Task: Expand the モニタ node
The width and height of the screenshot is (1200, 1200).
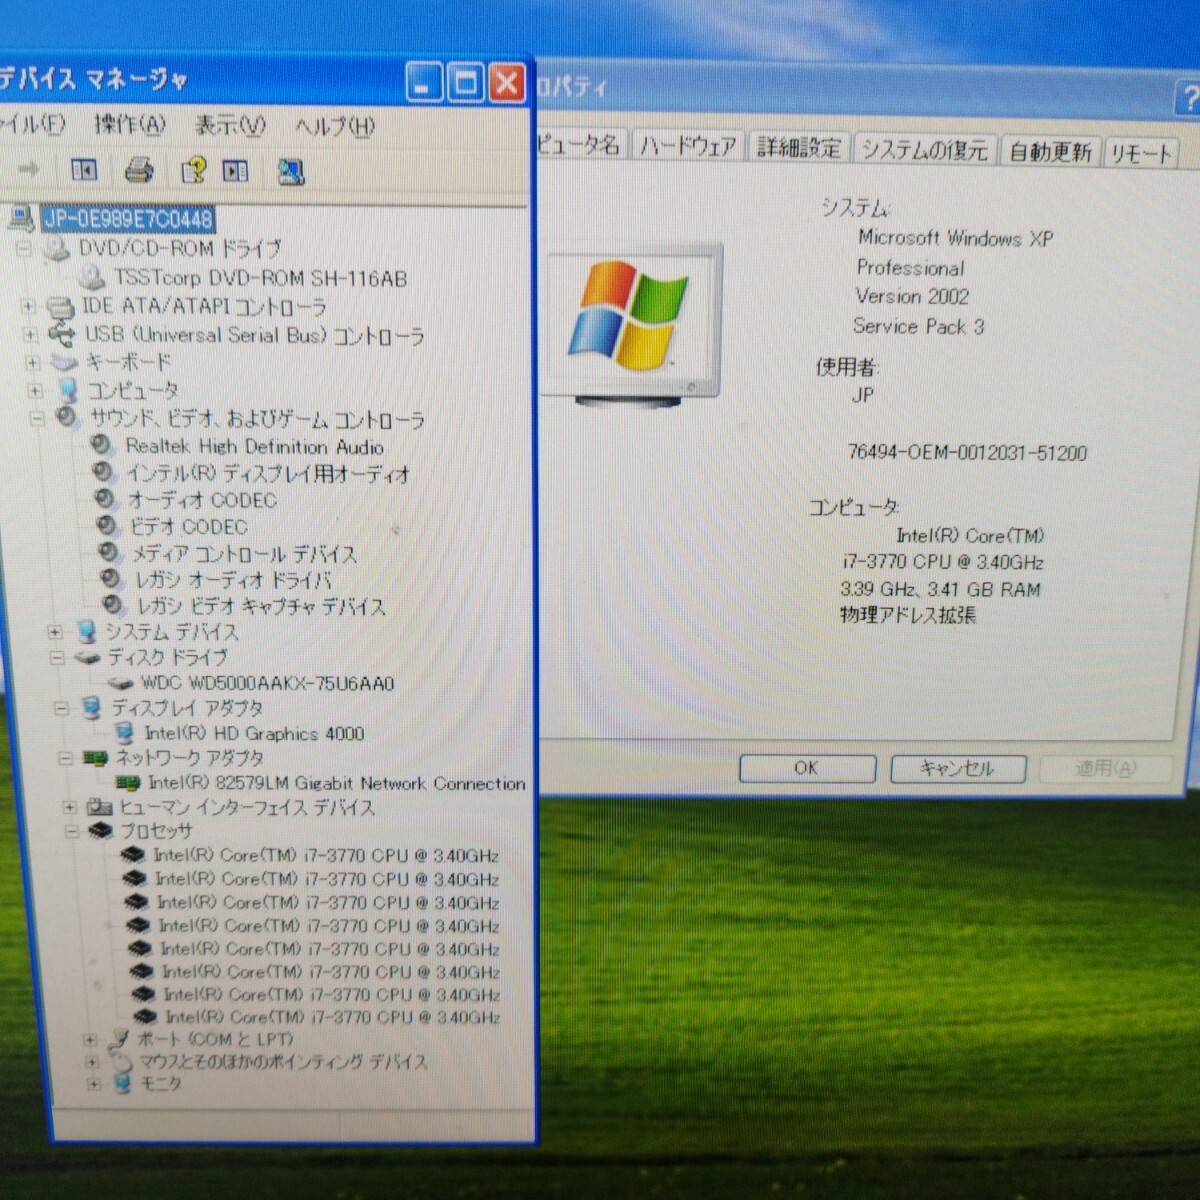Action: pyautogui.click(x=94, y=1084)
